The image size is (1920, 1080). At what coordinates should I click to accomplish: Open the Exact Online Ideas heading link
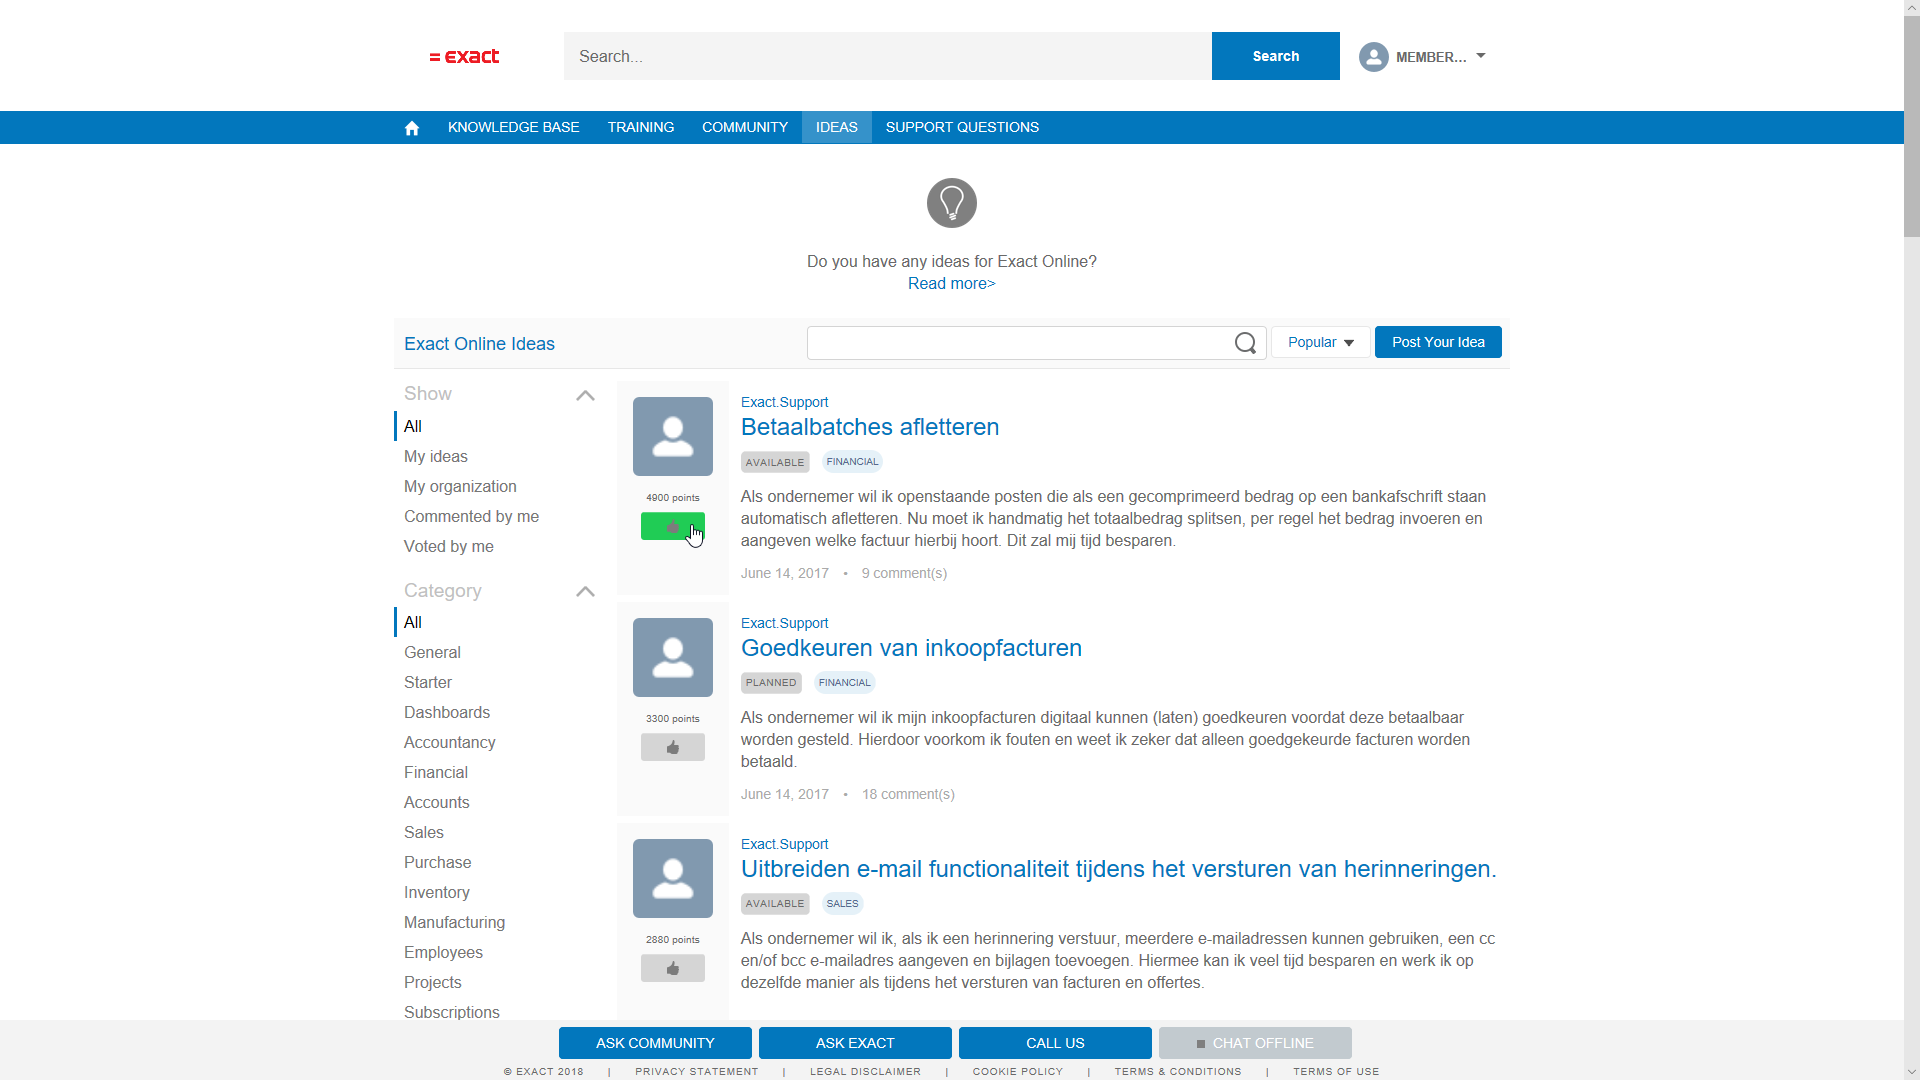click(479, 344)
